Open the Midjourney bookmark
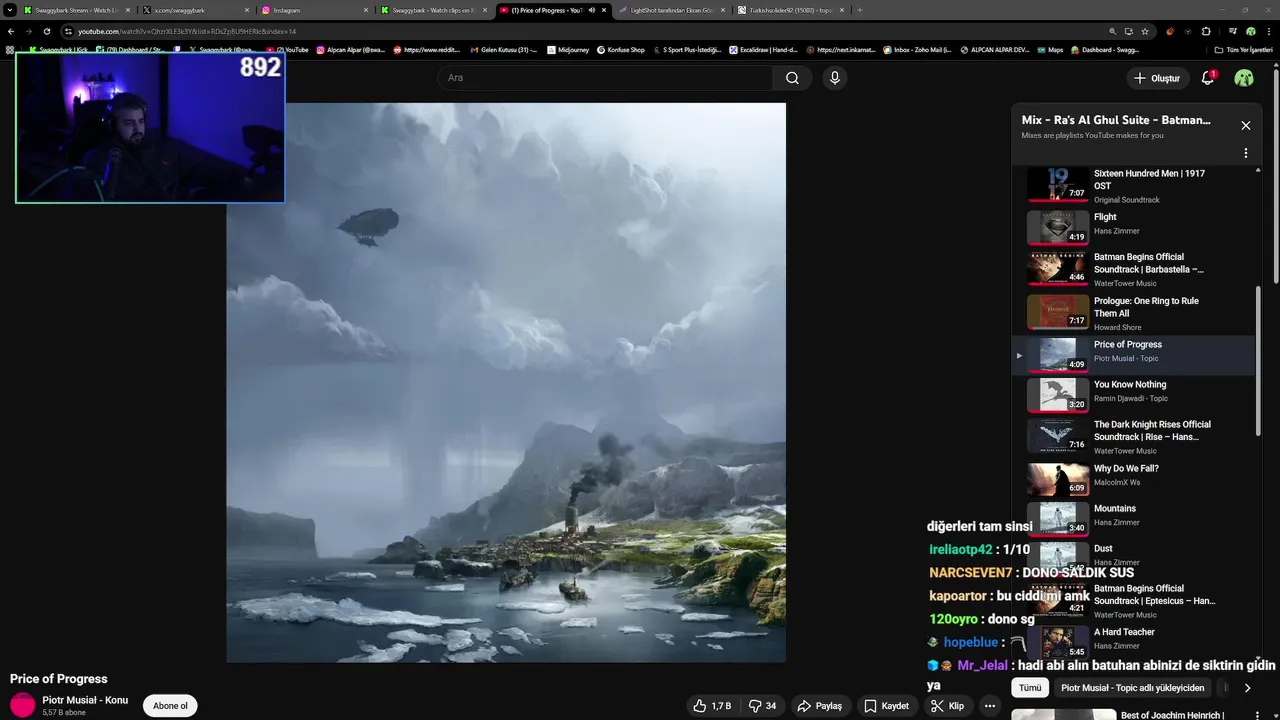Screen dimensions: 1280x720 point(568,49)
